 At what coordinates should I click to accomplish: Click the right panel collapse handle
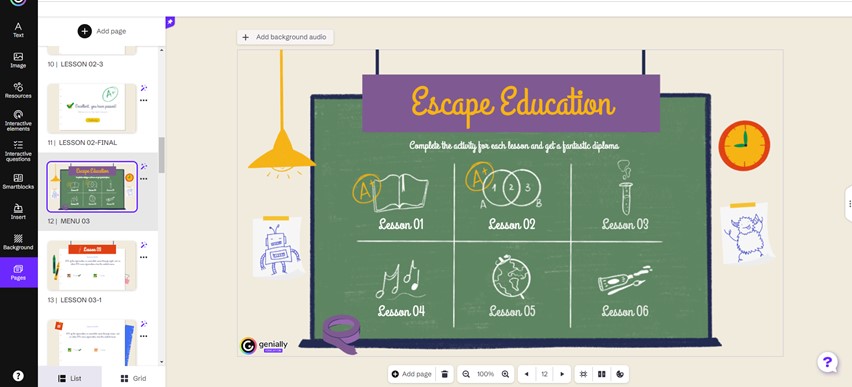(x=848, y=203)
